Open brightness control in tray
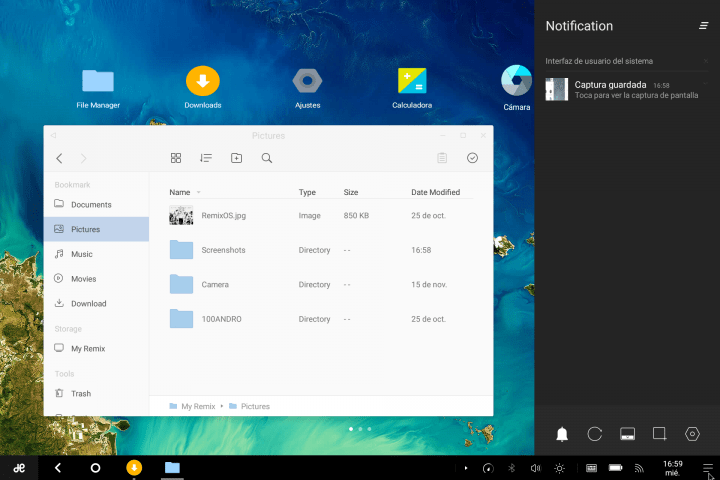Image resolution: width=720 pixels, height=480 pixels. [x=559, y=469]
